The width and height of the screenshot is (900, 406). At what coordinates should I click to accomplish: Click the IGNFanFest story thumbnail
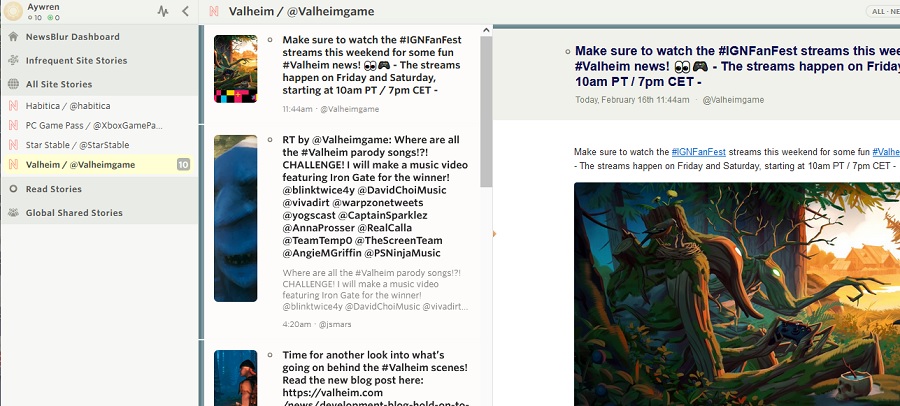pyautogui.click(x=235, y=69)
